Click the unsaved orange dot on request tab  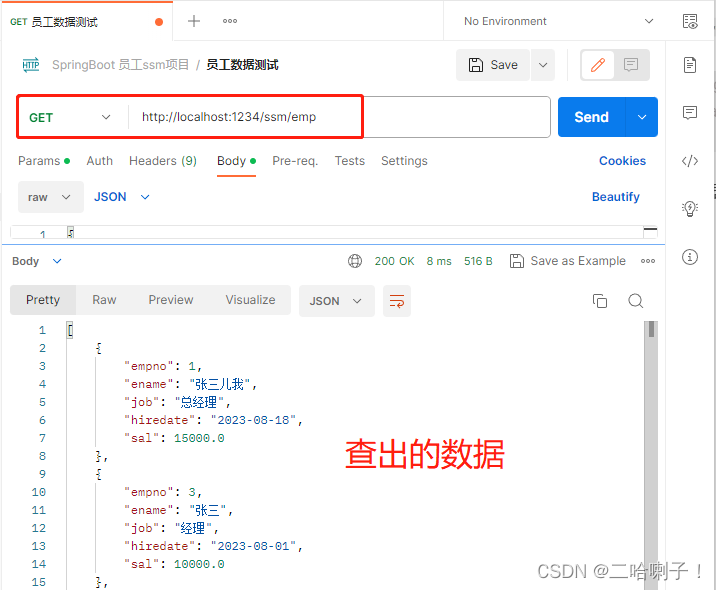pos(159,22)
